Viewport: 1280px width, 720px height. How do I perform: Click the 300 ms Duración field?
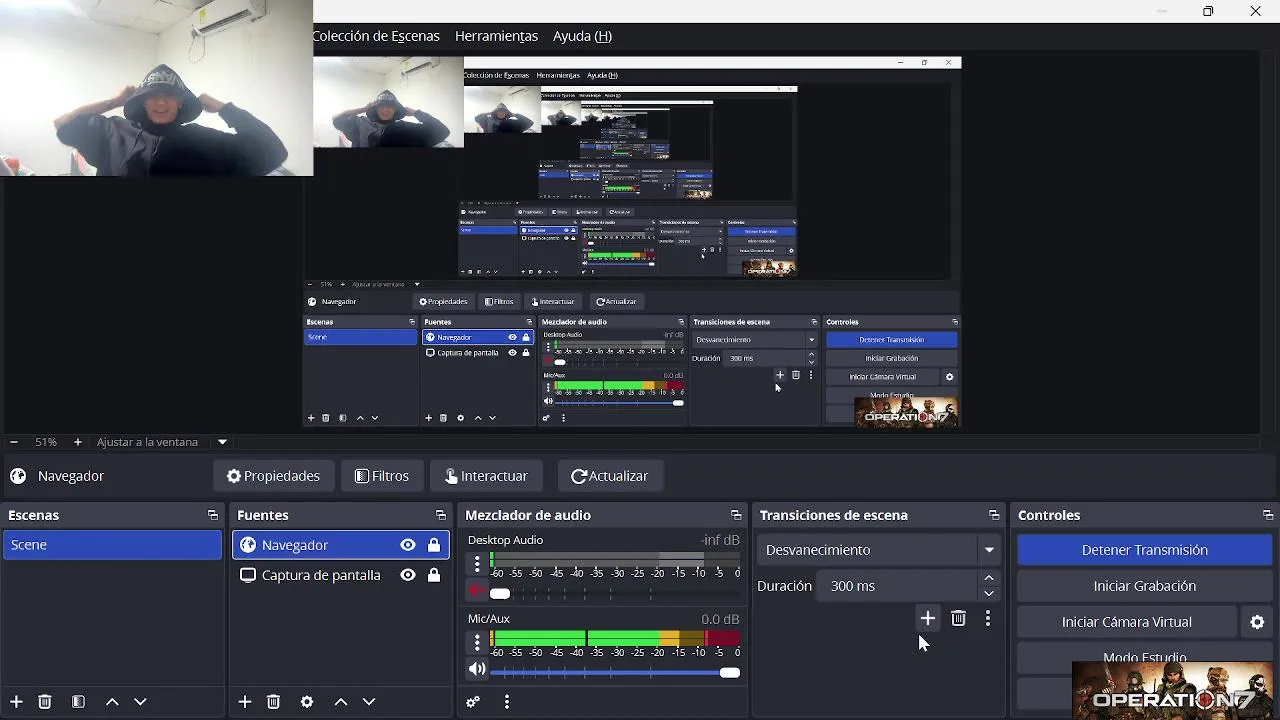click(x=896, y=586)
